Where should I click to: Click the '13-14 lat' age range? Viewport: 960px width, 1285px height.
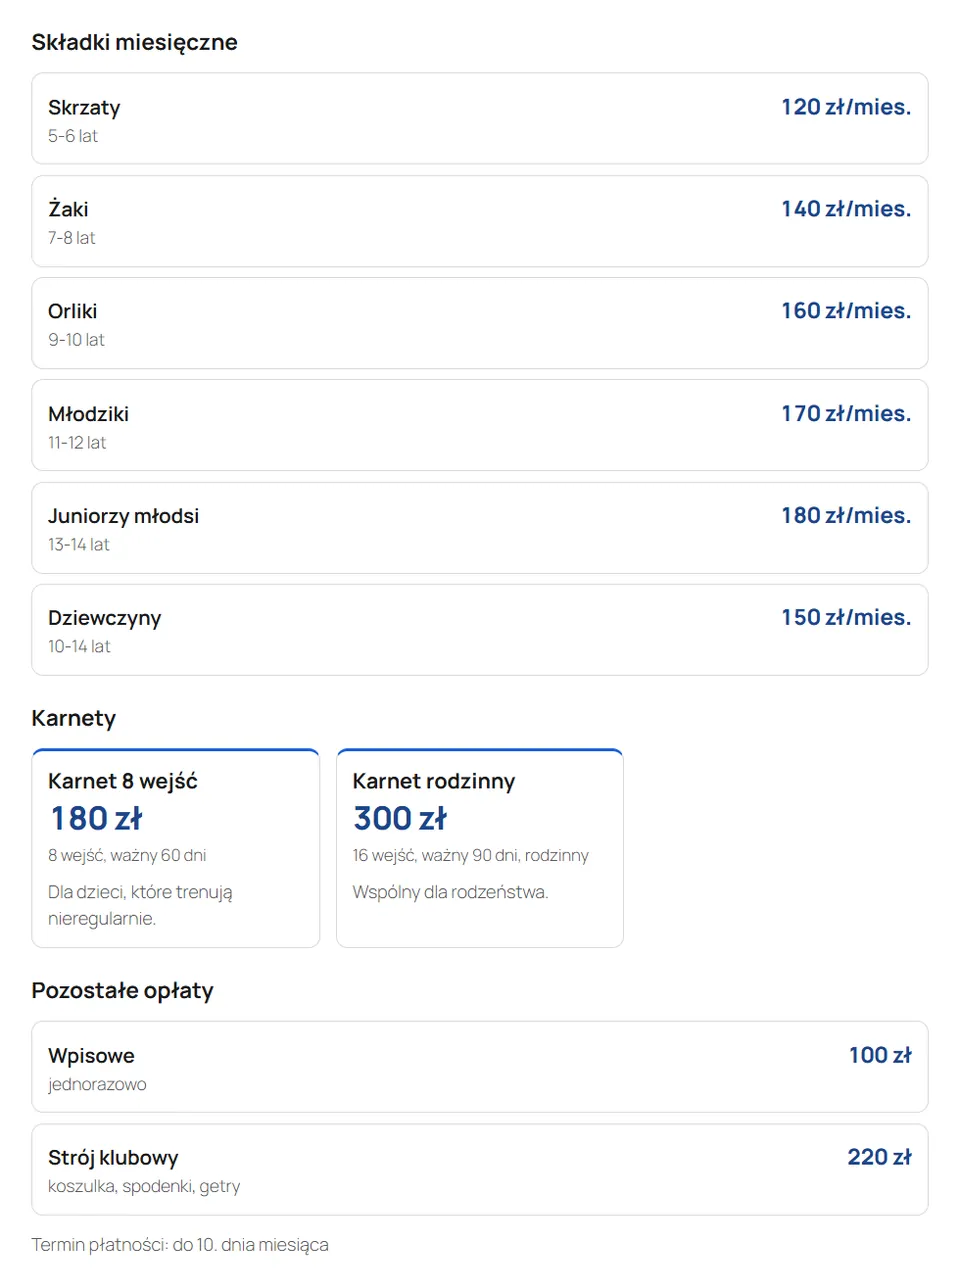tap(79, 545)
